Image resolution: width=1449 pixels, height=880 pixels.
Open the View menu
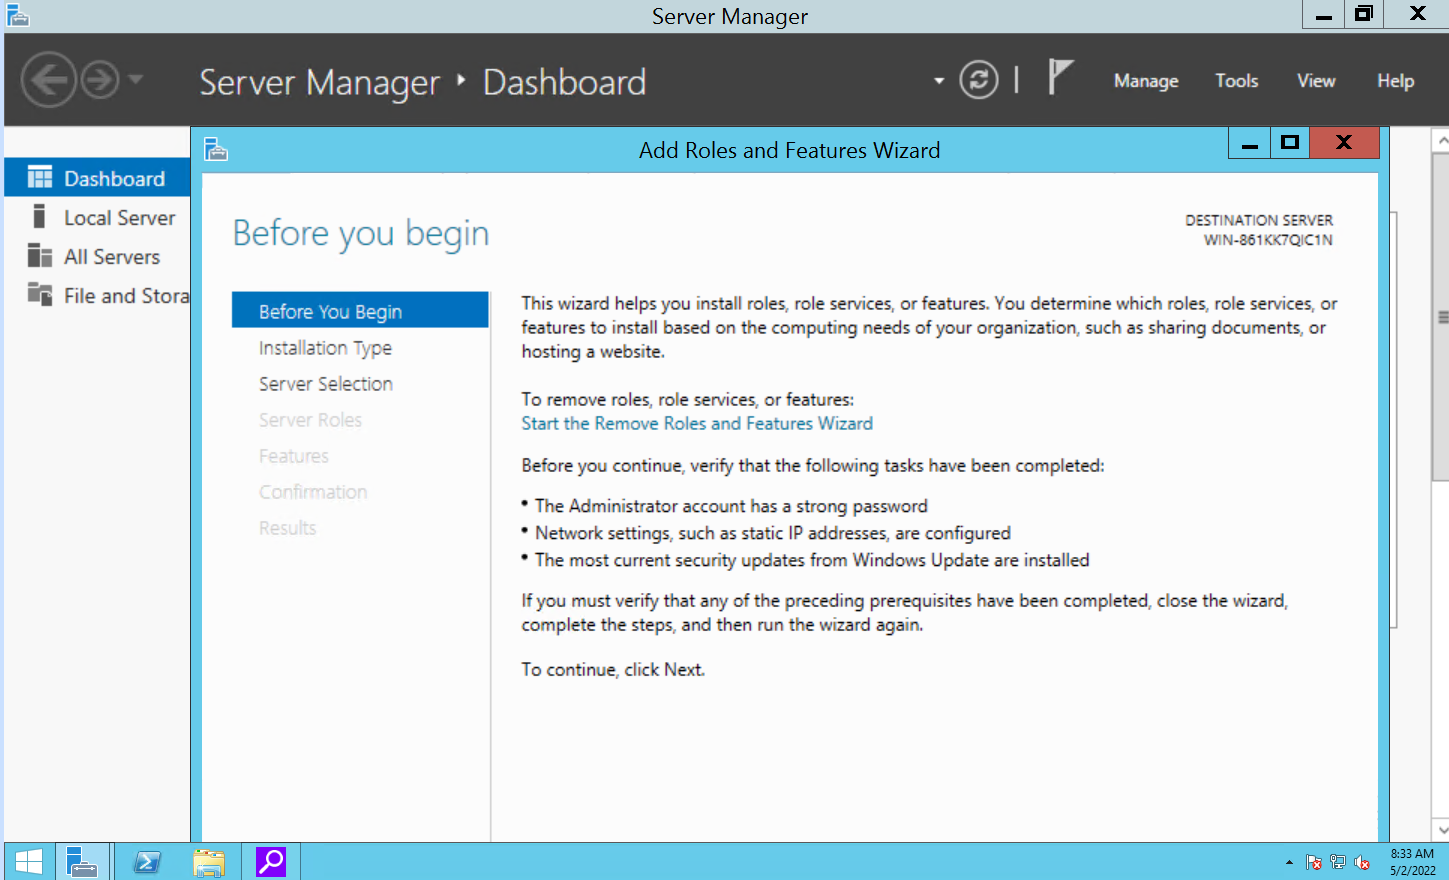click(x=1316, y=81)
